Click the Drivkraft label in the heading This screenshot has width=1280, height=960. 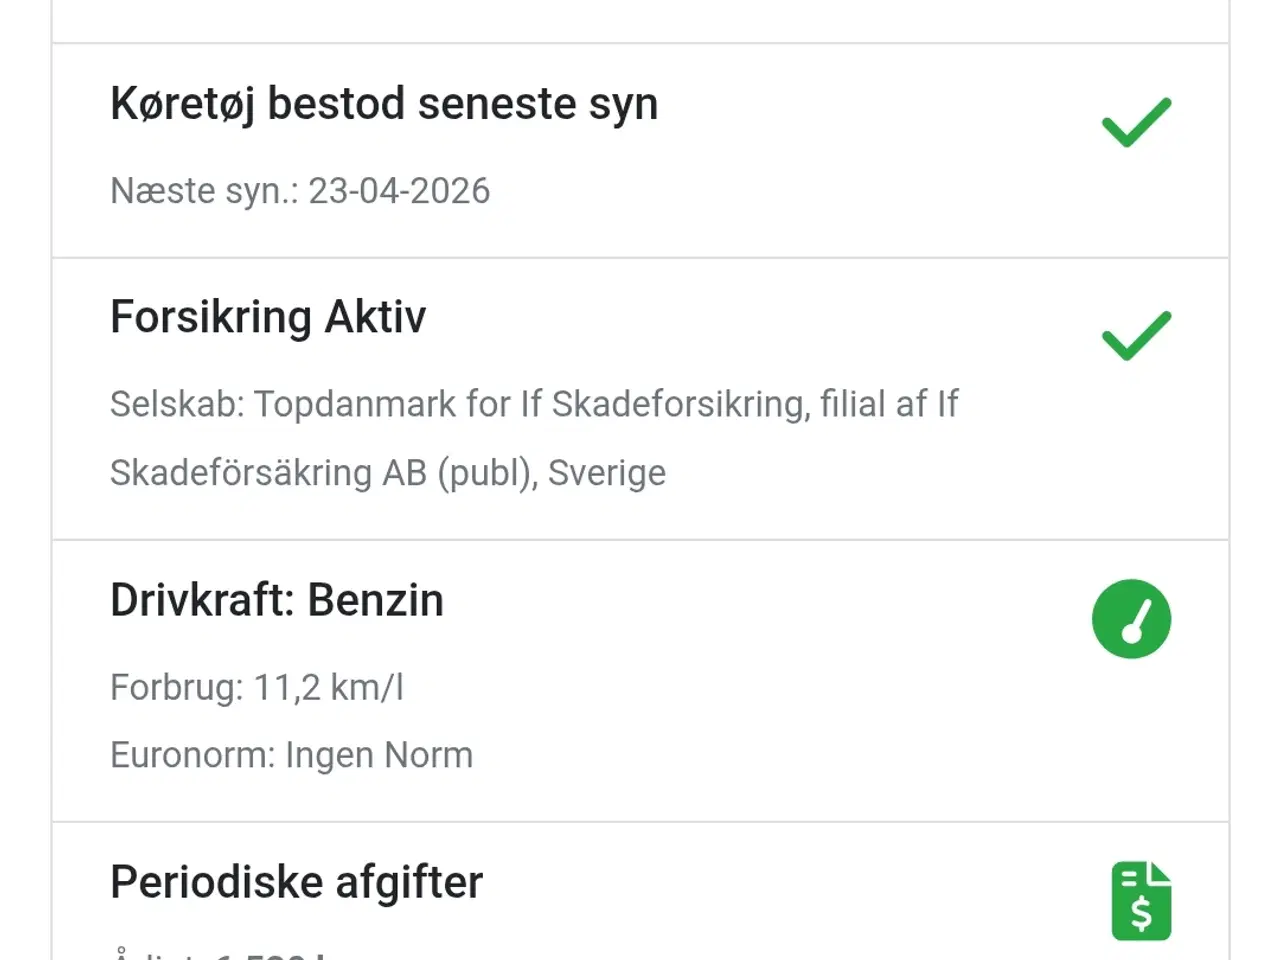pos(202,600)
